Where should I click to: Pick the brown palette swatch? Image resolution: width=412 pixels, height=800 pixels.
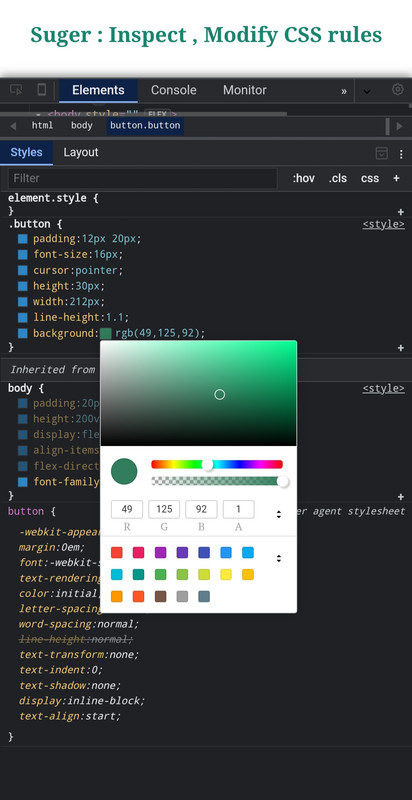[x=161, y=596]
